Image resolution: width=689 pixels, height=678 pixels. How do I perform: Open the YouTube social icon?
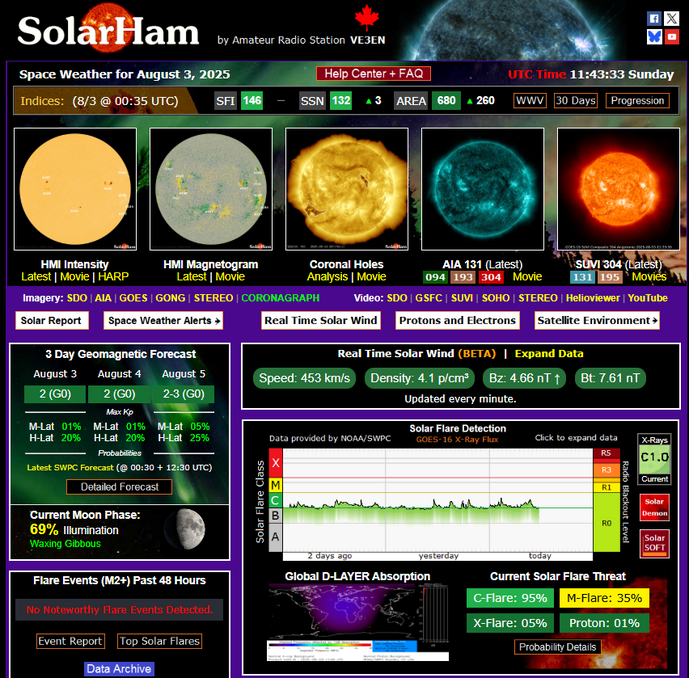tap(671, 36)
